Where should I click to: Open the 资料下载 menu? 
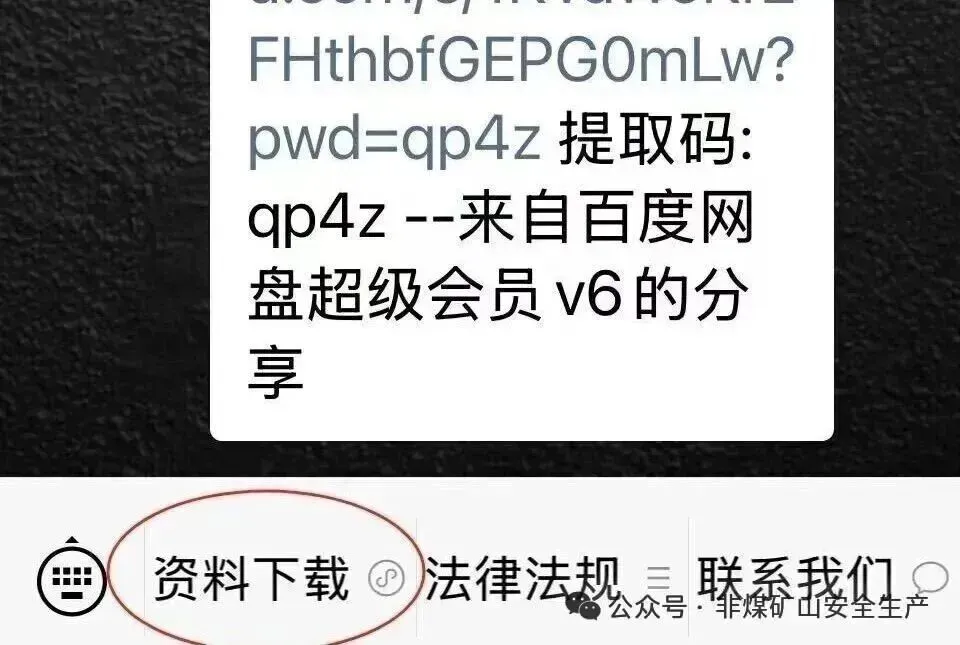[251, 578]
